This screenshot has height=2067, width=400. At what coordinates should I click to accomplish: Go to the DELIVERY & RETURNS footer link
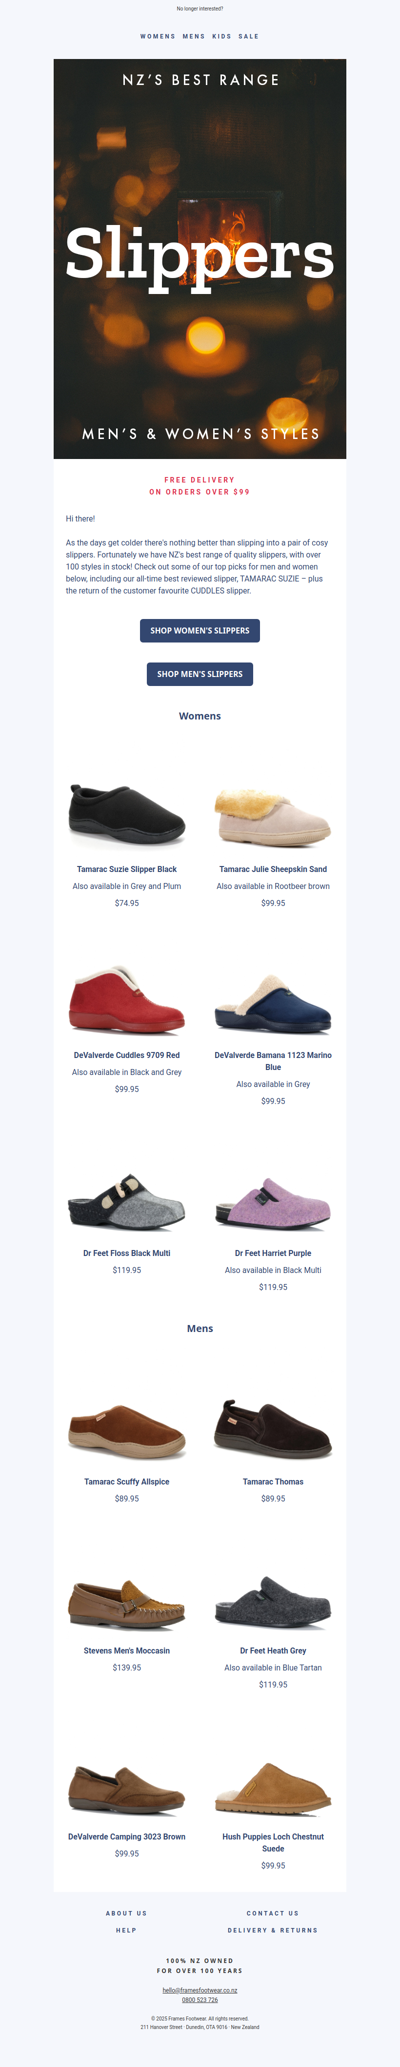click(273, 1930)
